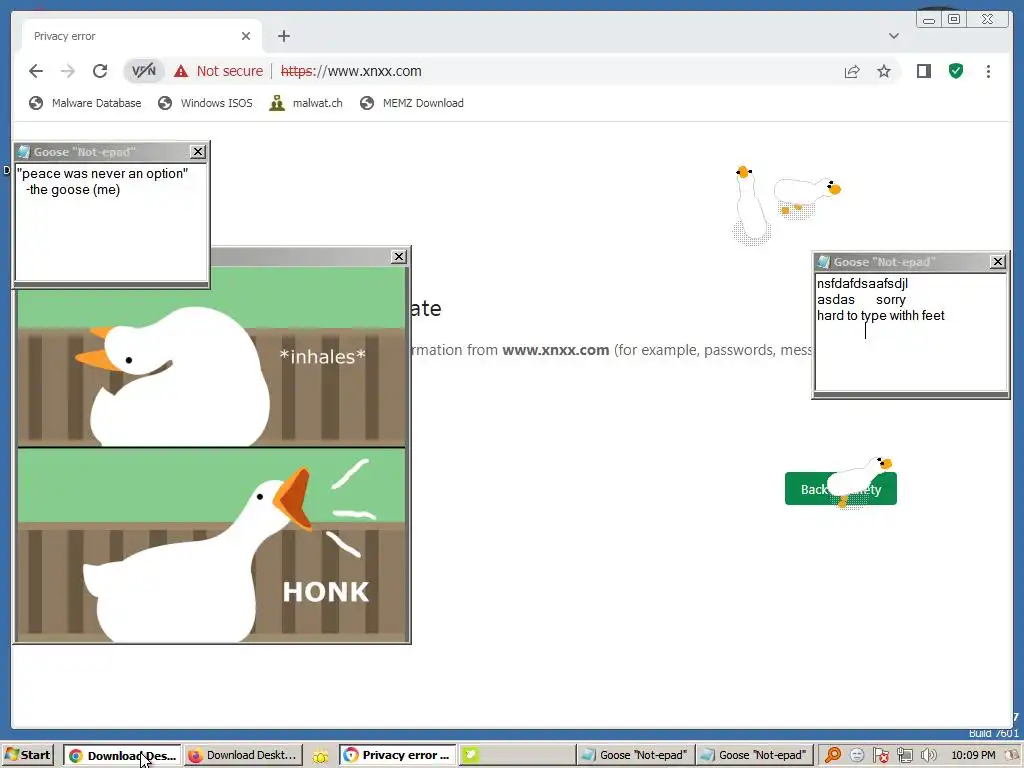The image size is (1024, 768).
Task: Click the volume speaker tray icon
Action: click(928, 756)
